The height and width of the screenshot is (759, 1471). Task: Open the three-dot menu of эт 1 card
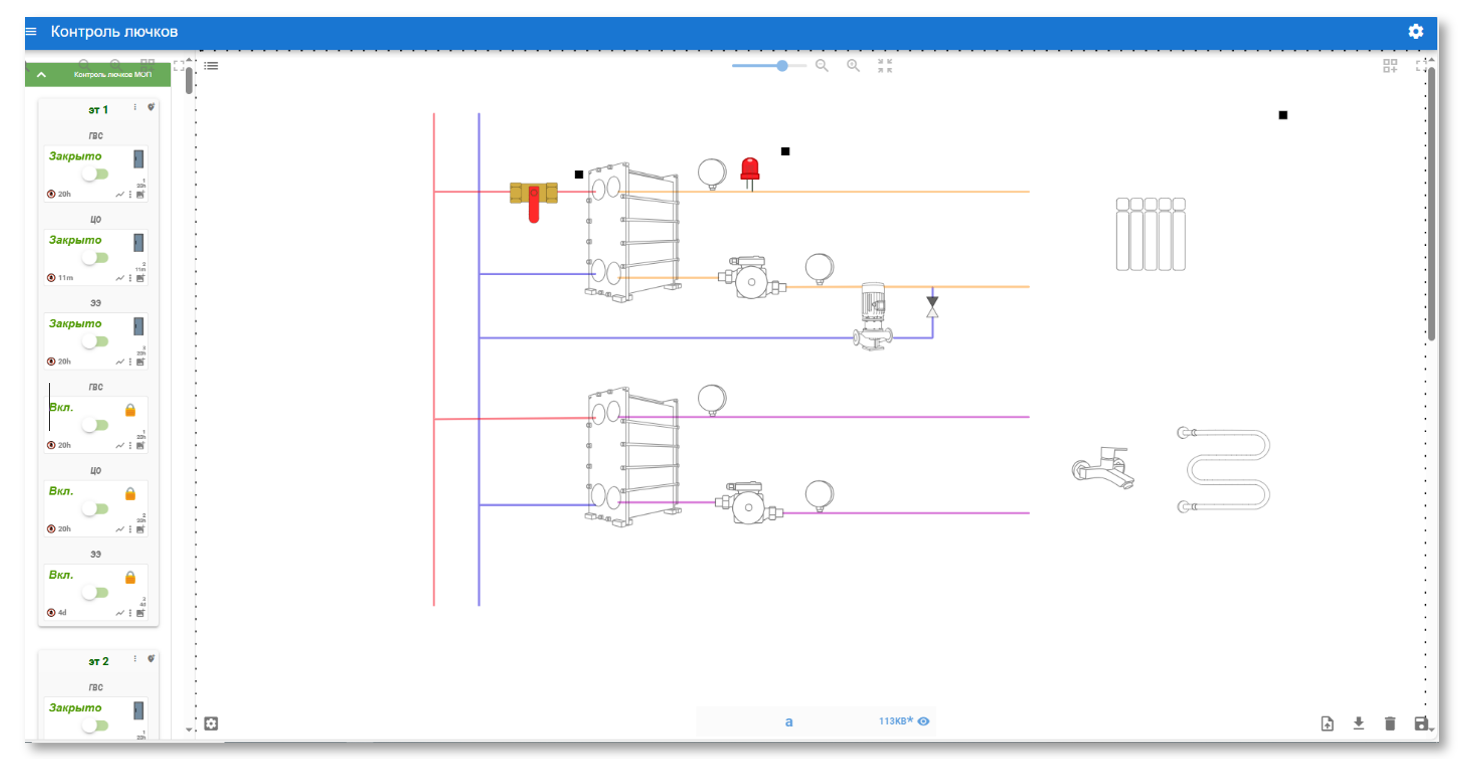[x=135, y=107]
